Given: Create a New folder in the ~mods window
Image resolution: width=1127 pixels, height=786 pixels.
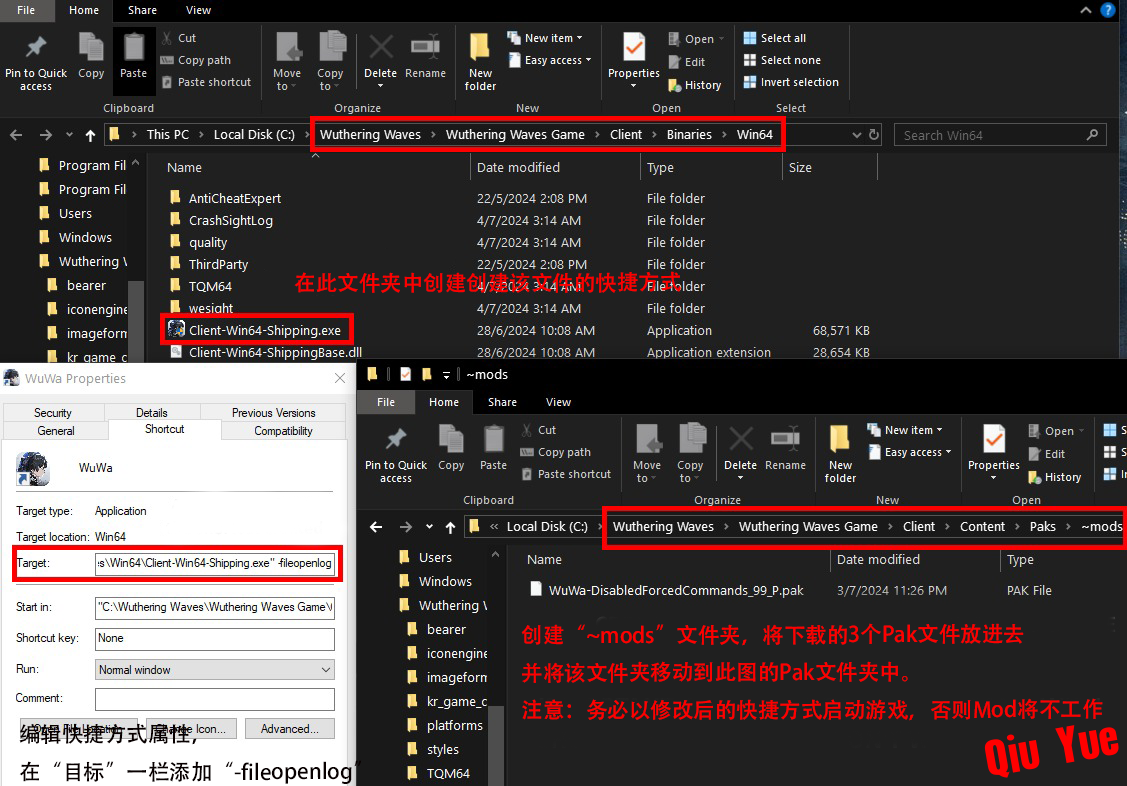Looking at the screenshot, I should tap(840, 455).
